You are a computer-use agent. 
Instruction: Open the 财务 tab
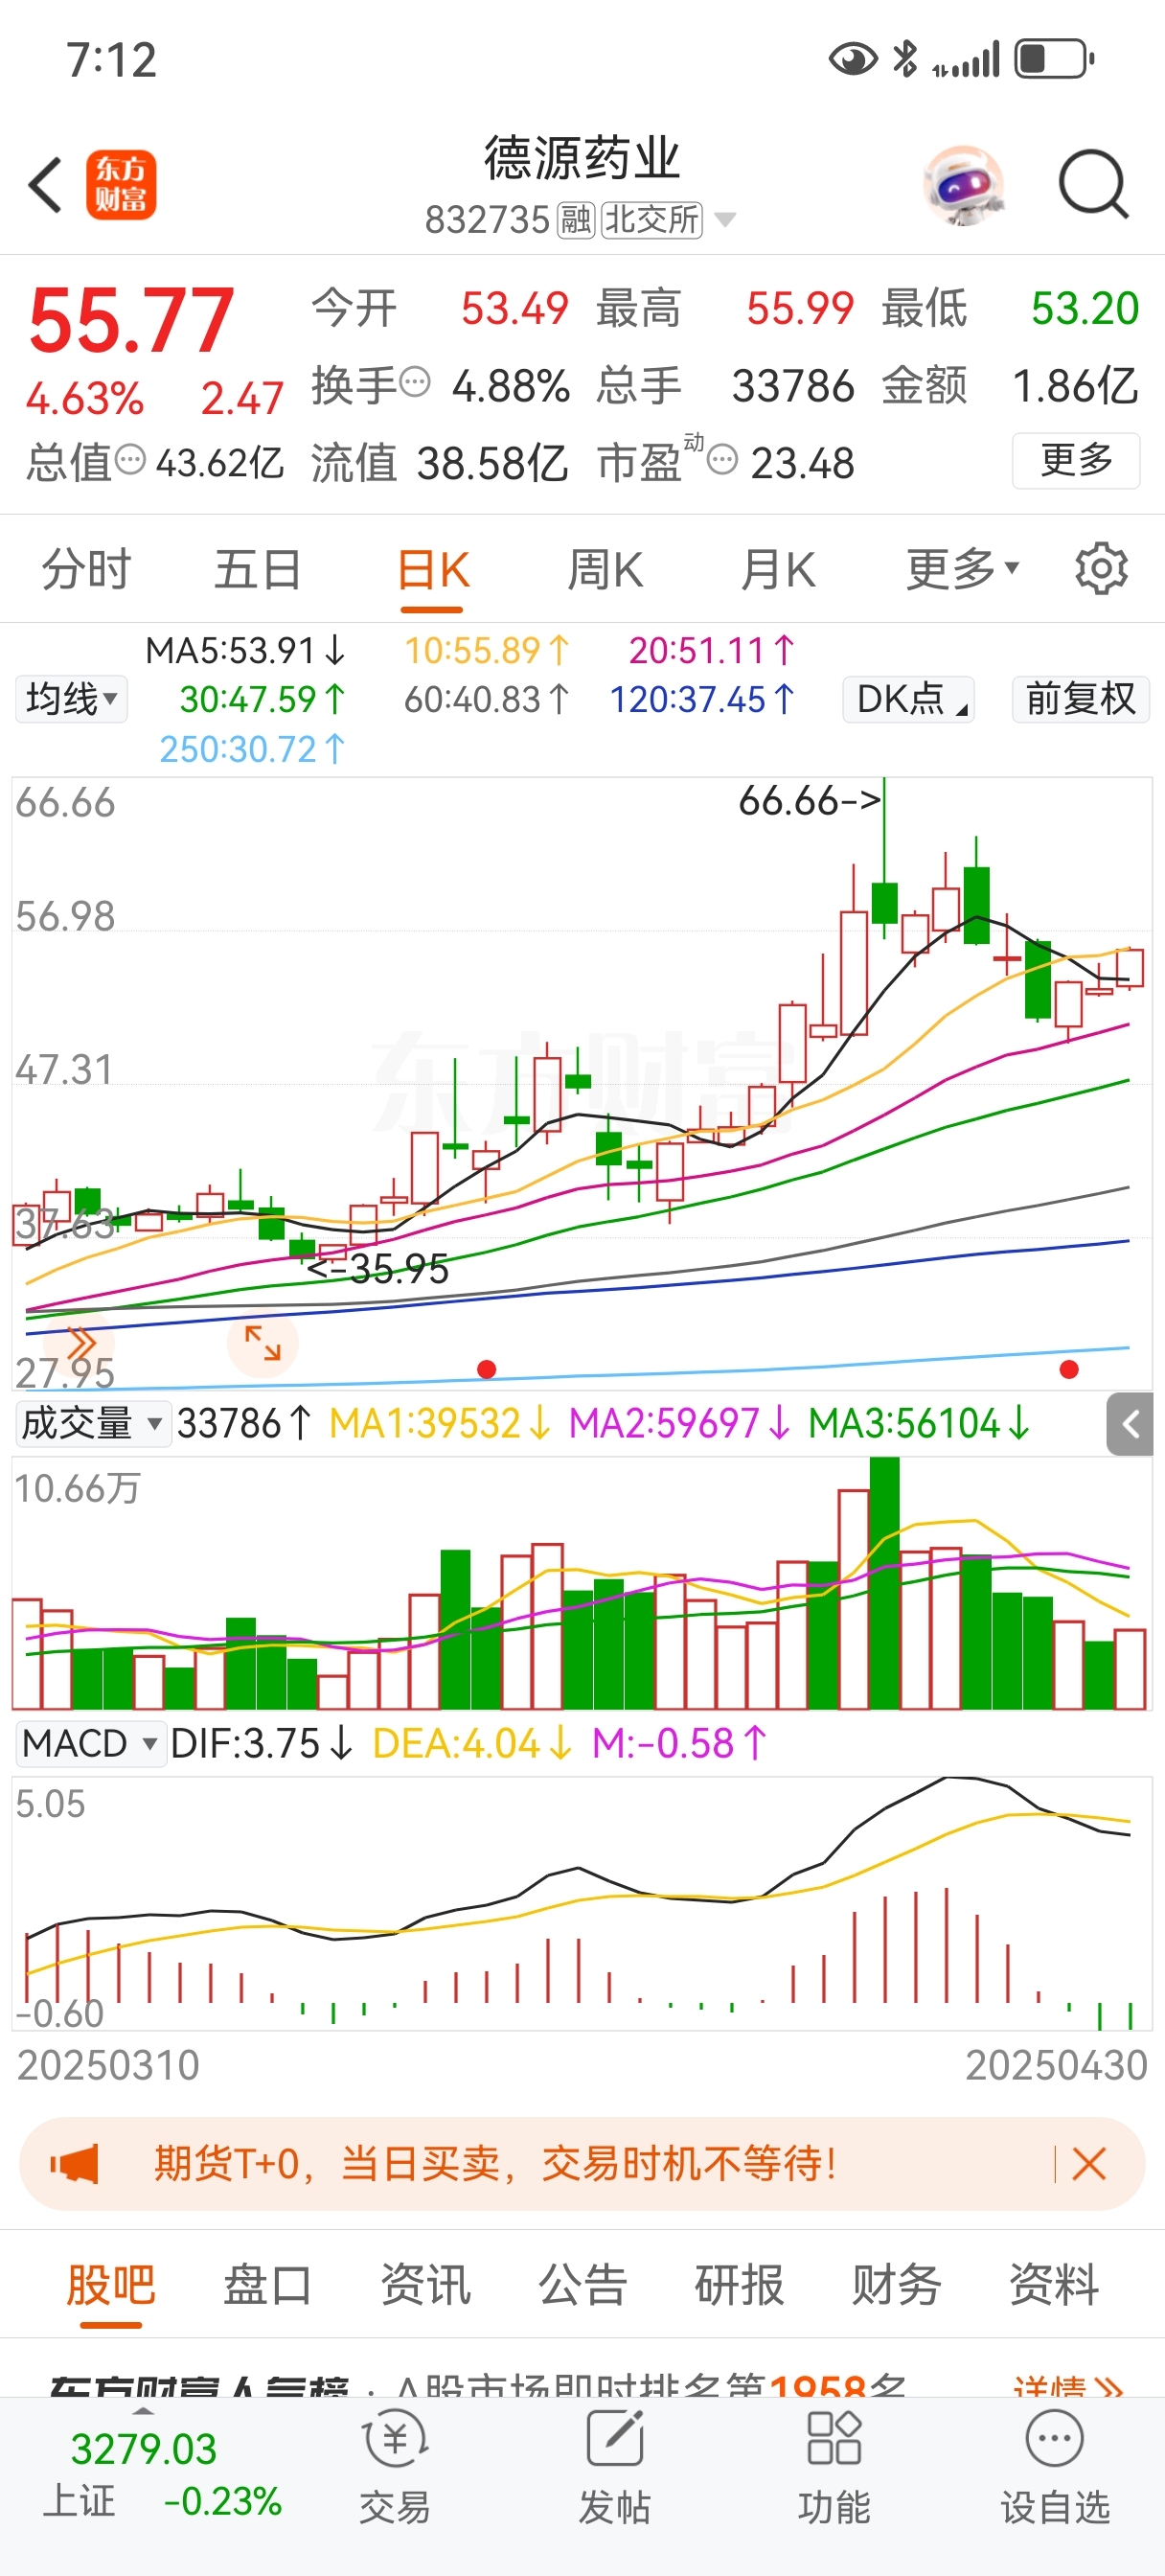click(896, 2285)
